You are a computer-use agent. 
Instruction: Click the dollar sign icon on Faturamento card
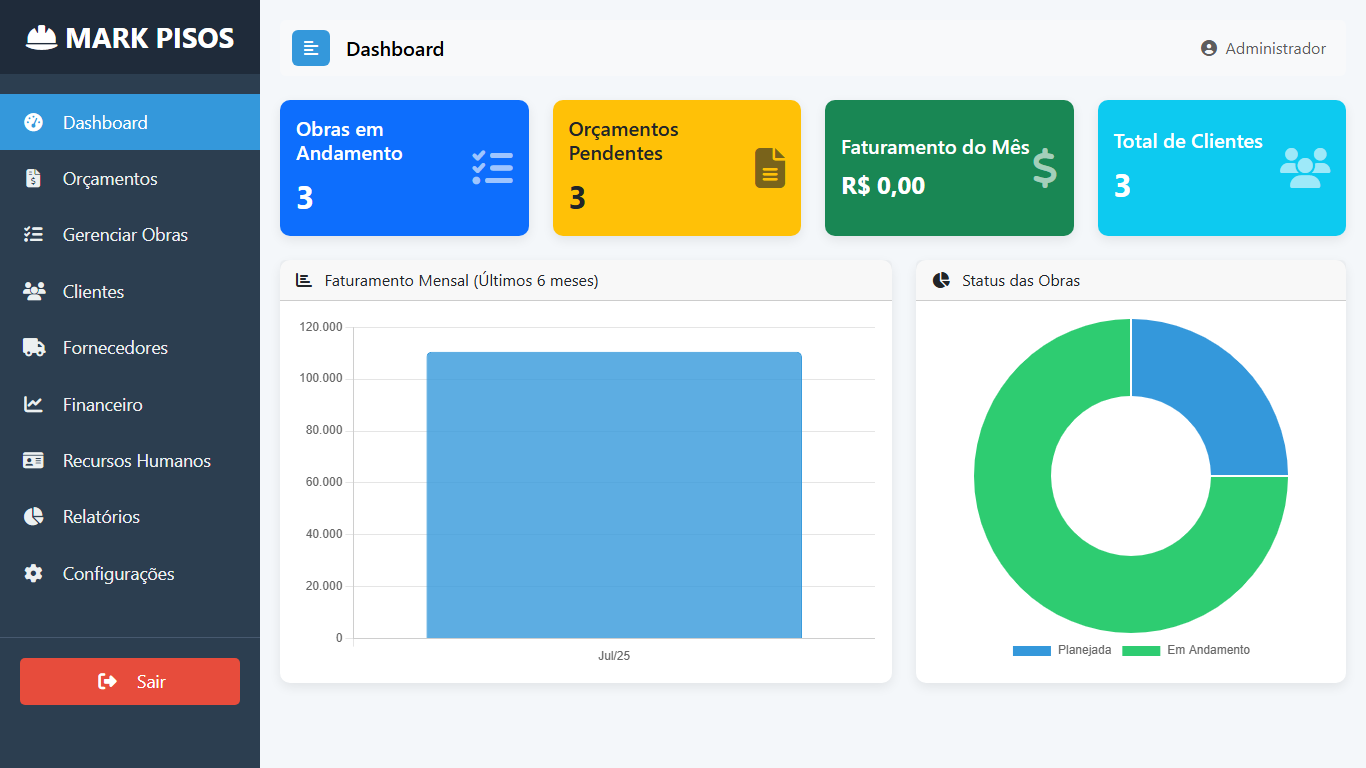(1044, 168)
